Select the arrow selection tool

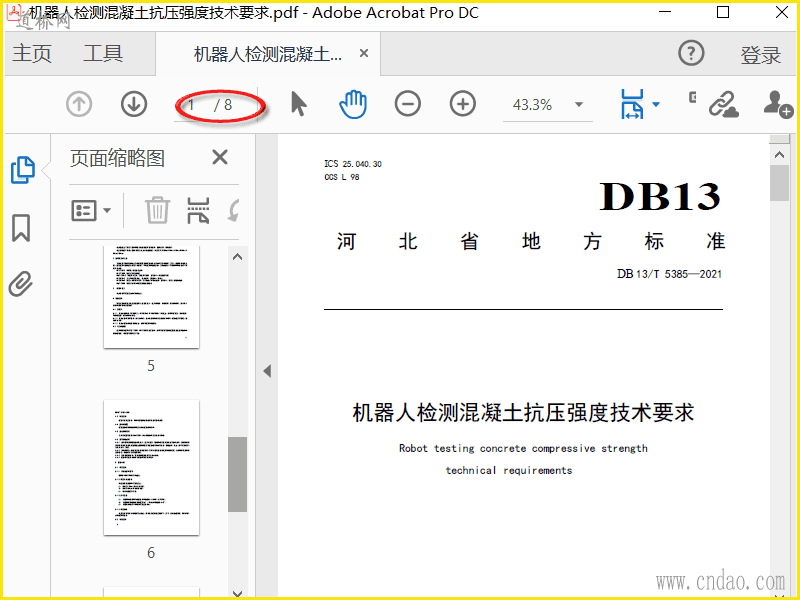298,104
